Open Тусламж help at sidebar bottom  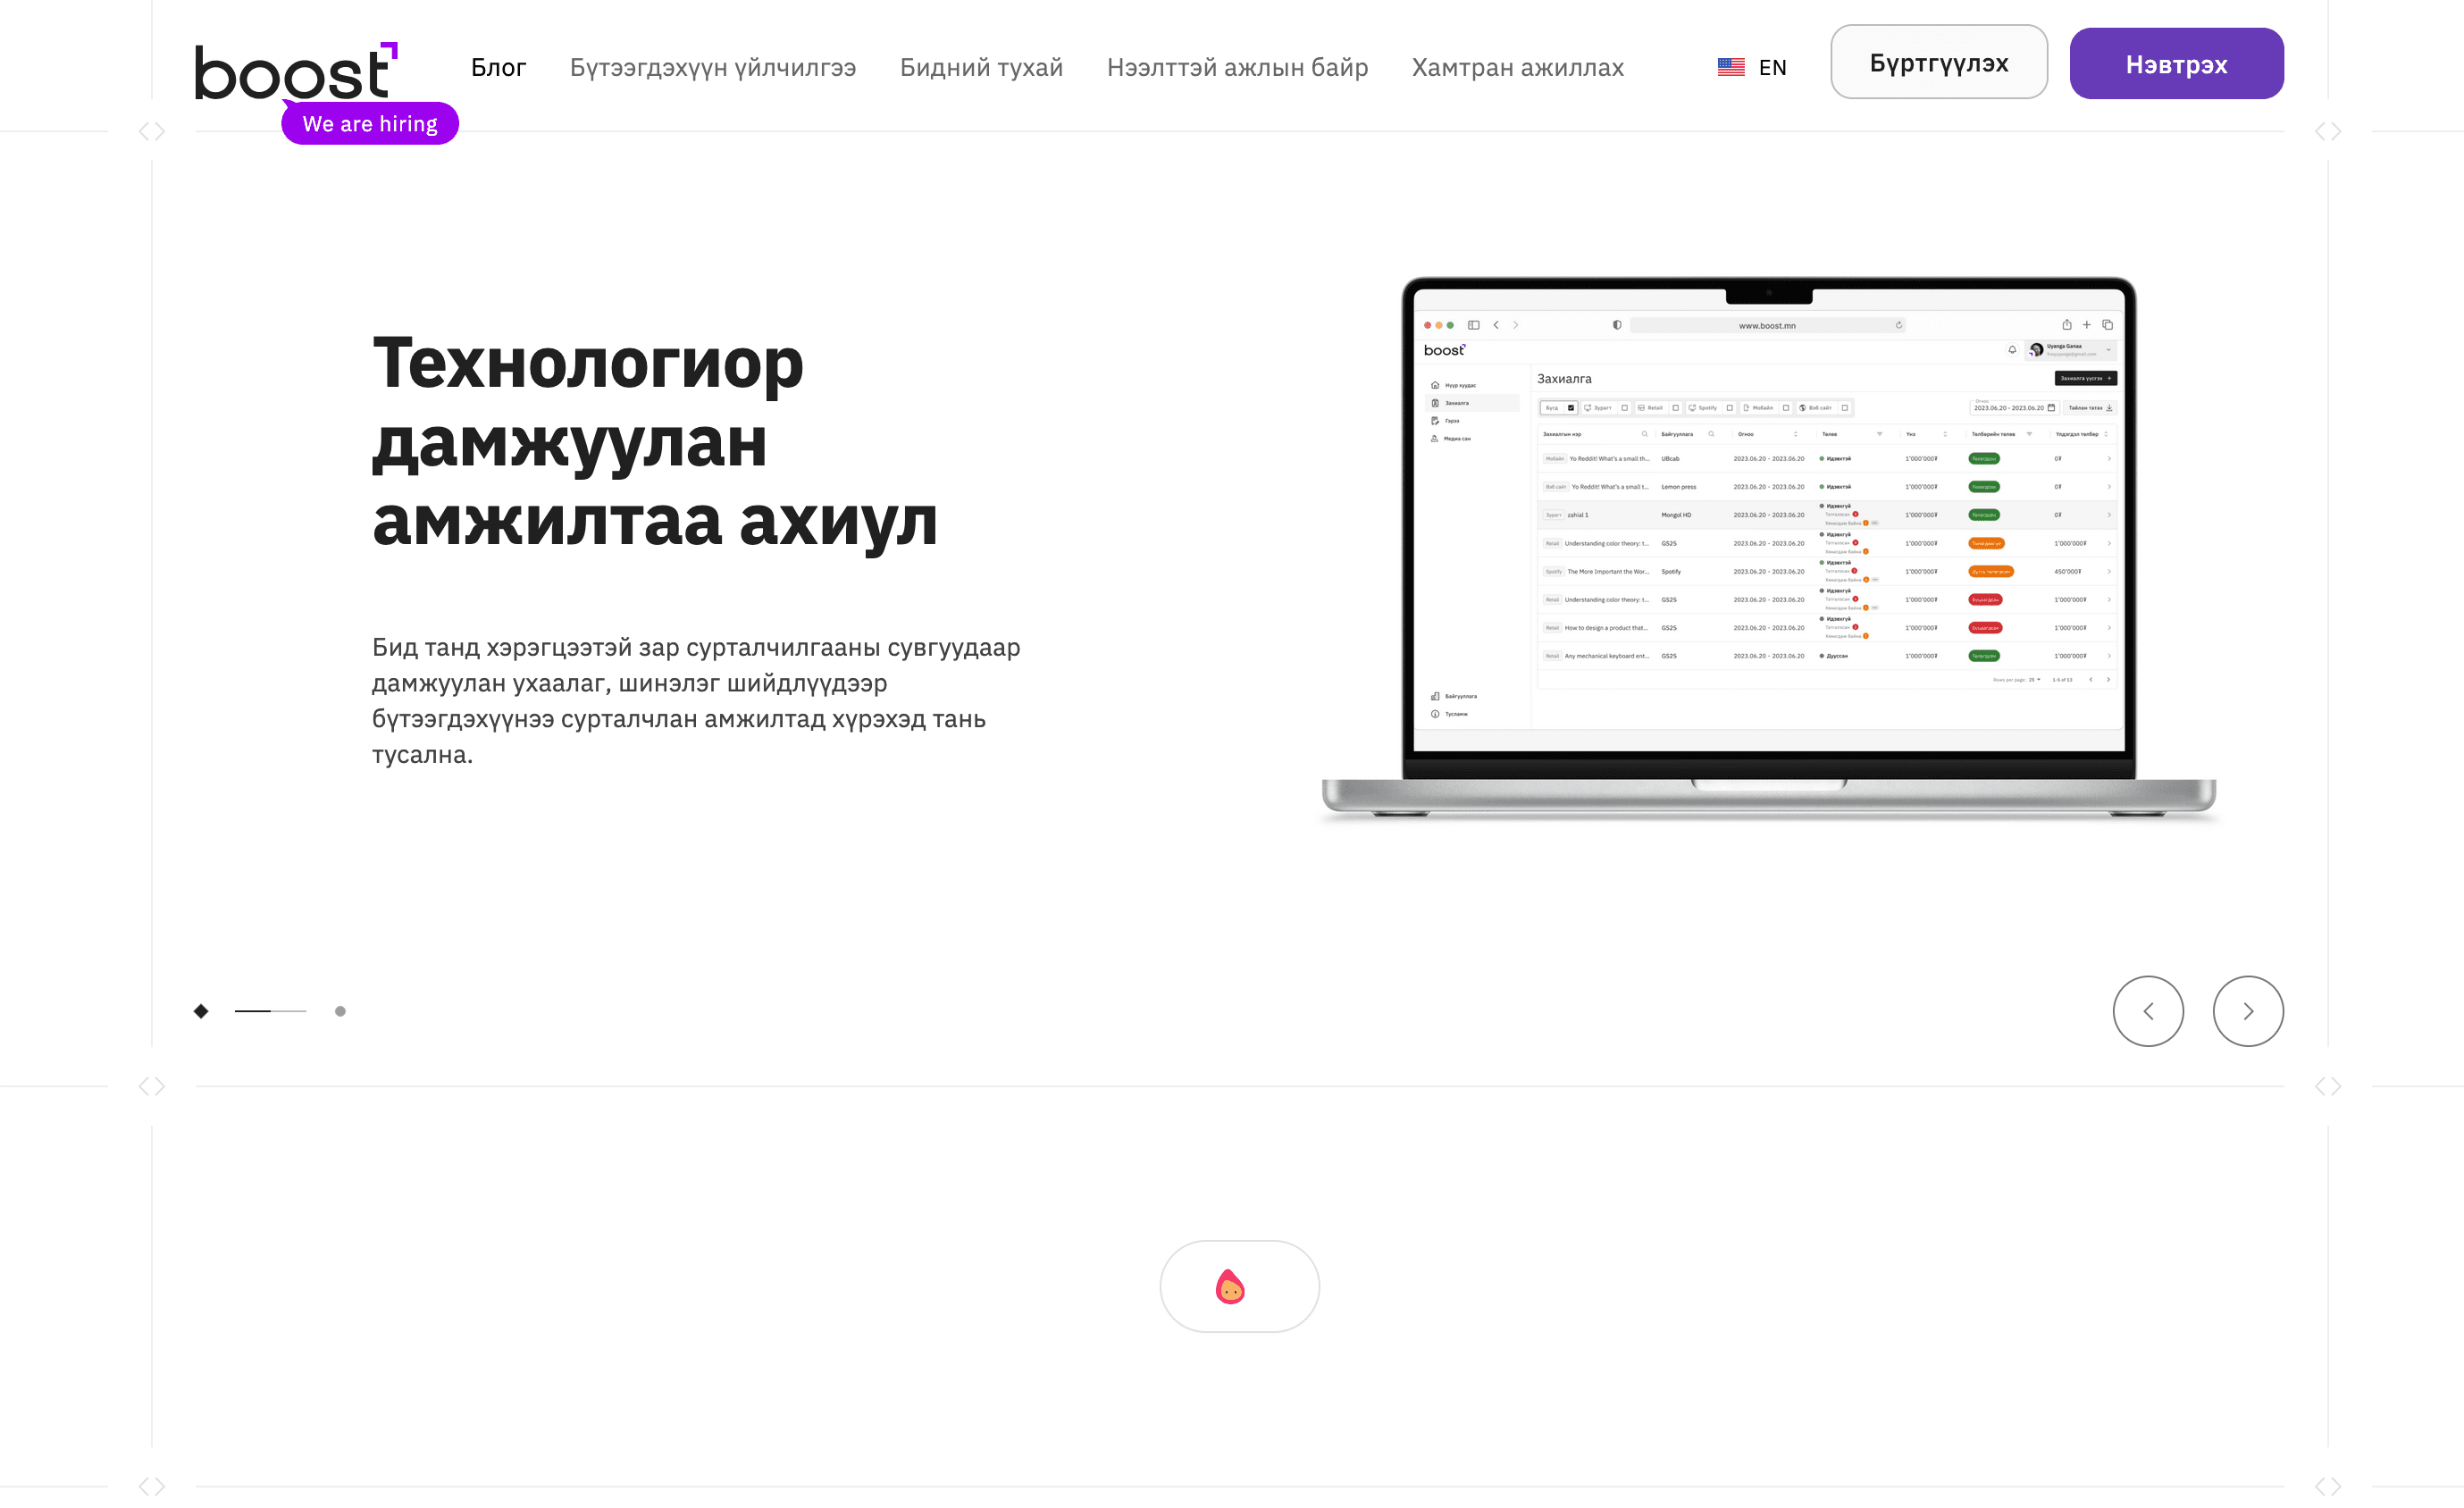point(1435,714)
